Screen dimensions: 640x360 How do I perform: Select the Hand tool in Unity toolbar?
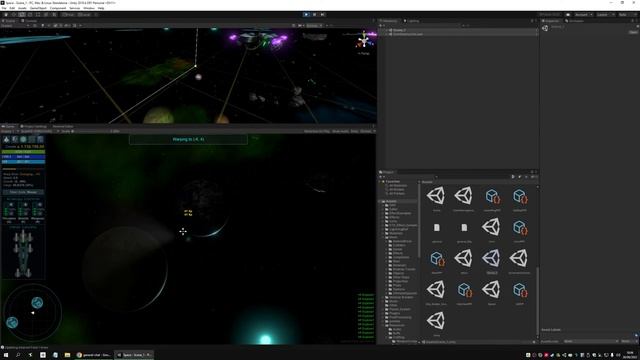(x=6, y=15)
